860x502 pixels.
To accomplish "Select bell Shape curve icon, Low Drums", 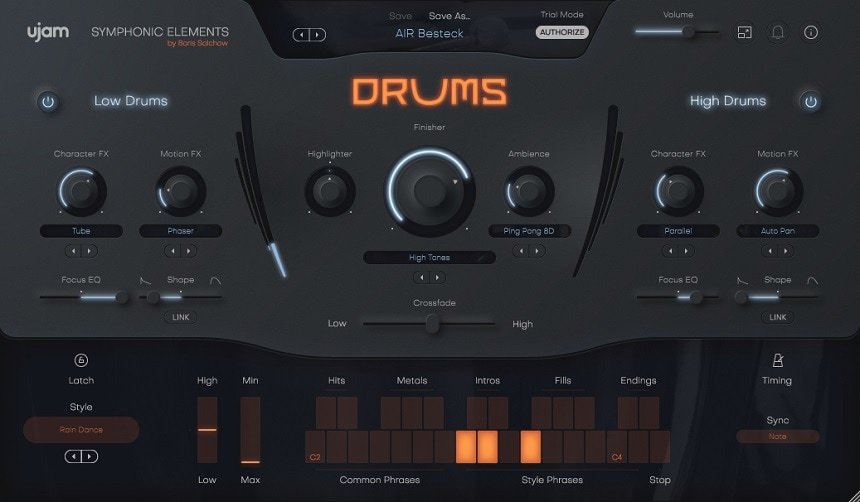I will point(216,280).
